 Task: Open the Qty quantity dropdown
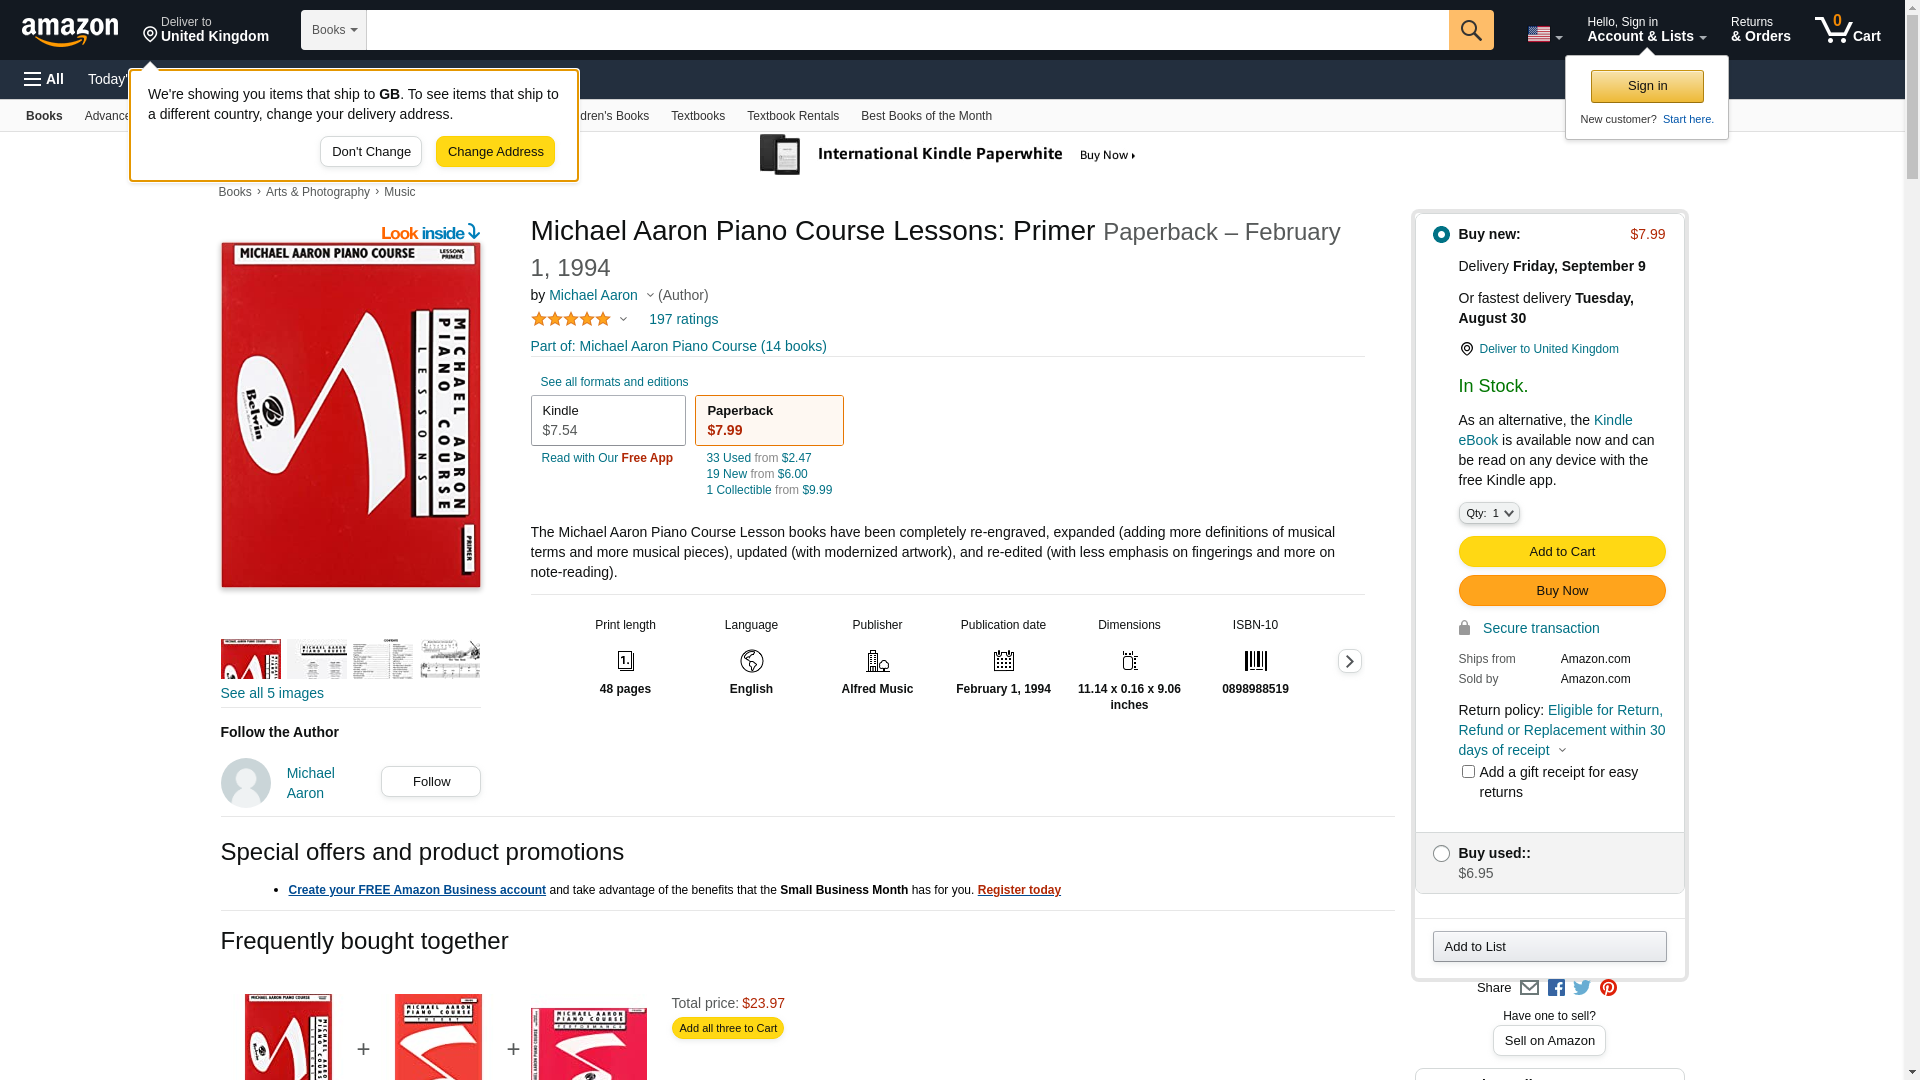[x=1488, y=513]
